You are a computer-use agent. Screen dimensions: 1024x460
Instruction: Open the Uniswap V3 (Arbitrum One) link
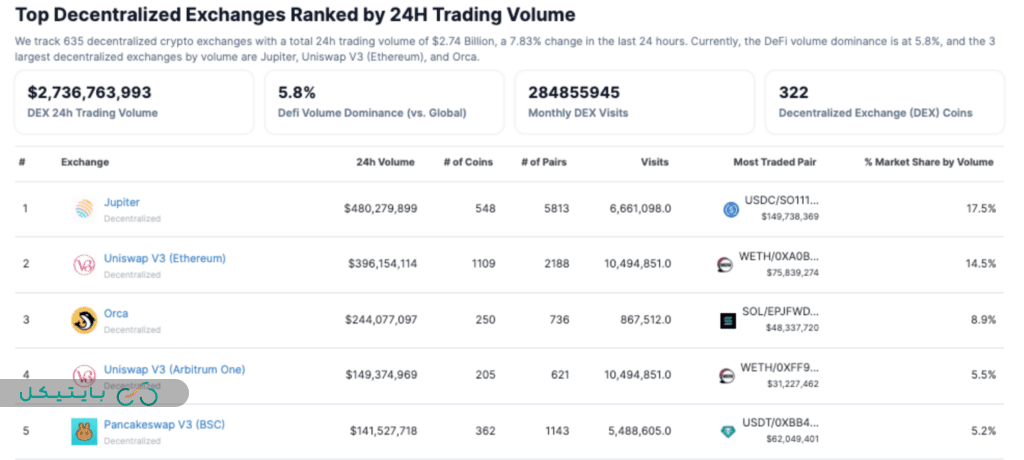click(174, 369)
